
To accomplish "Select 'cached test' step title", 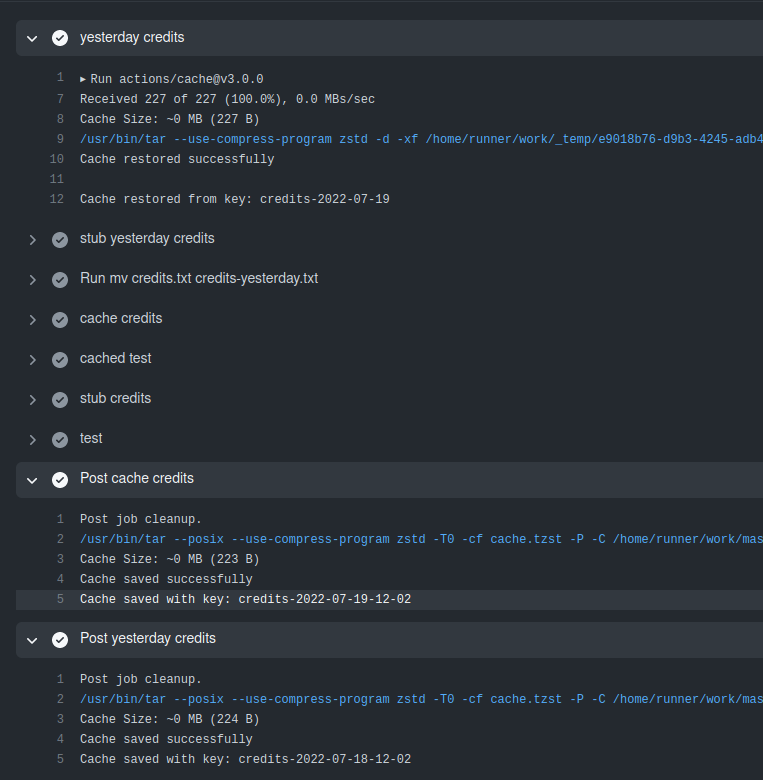I will tap(115, 358).
